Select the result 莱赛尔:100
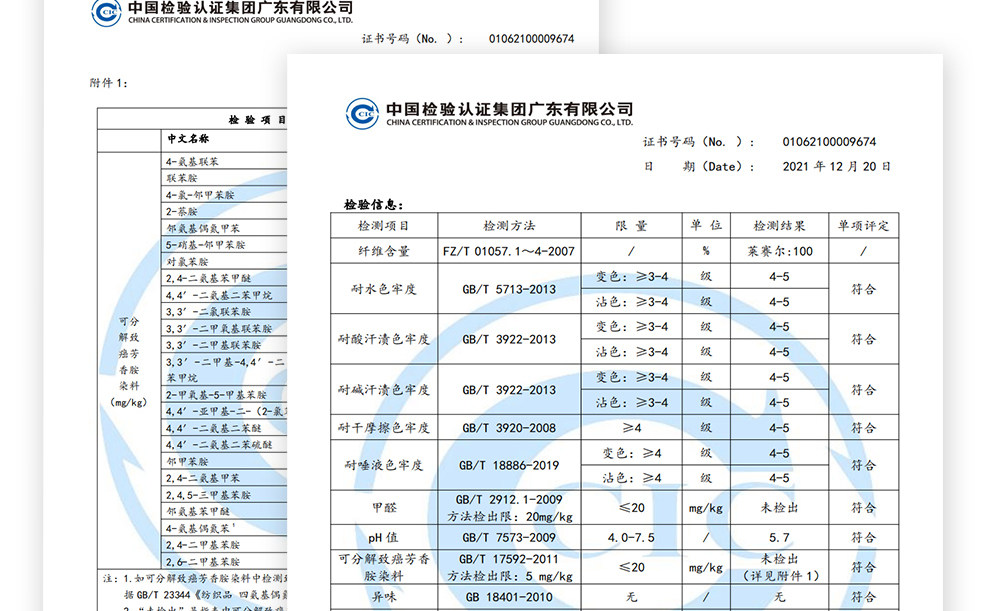The width and height of the screenshot is (1000, 611). [779, 251]
